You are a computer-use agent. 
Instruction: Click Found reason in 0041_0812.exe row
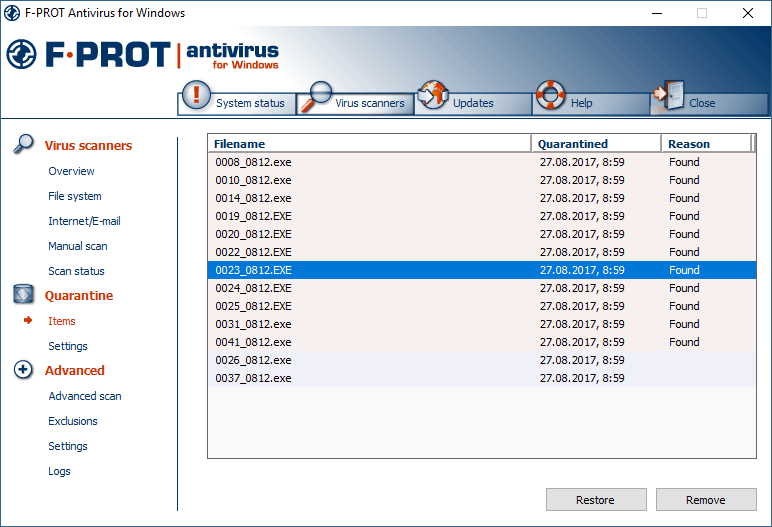point(684,342)
